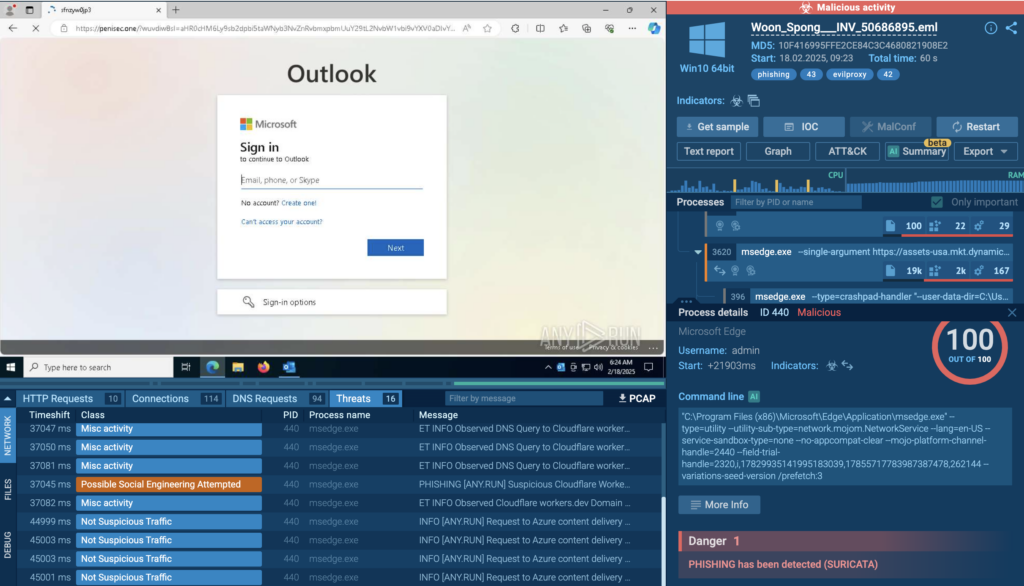Click the More Info button

(x=719, y=505)
